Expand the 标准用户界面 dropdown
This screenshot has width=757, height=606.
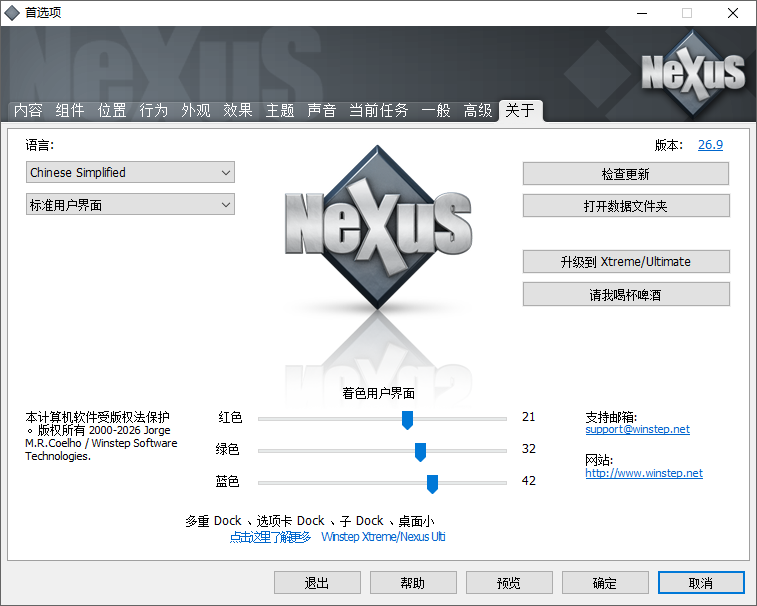click(130, 205)
